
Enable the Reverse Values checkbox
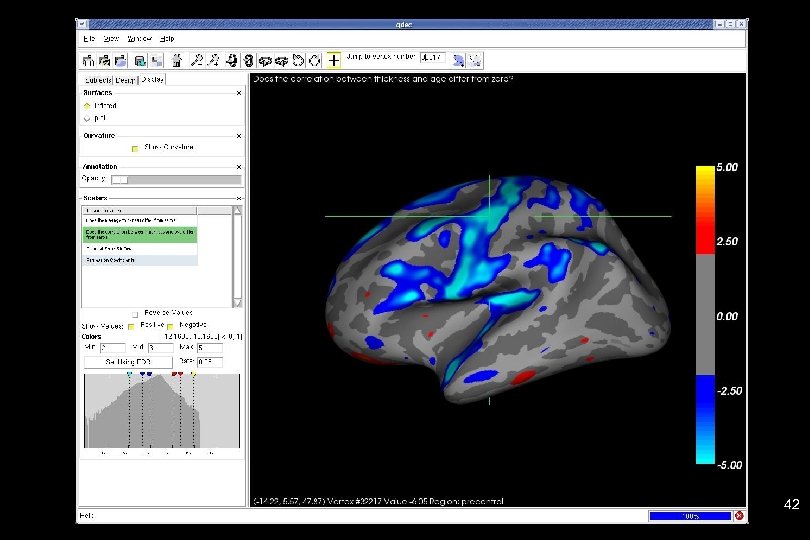135,313
